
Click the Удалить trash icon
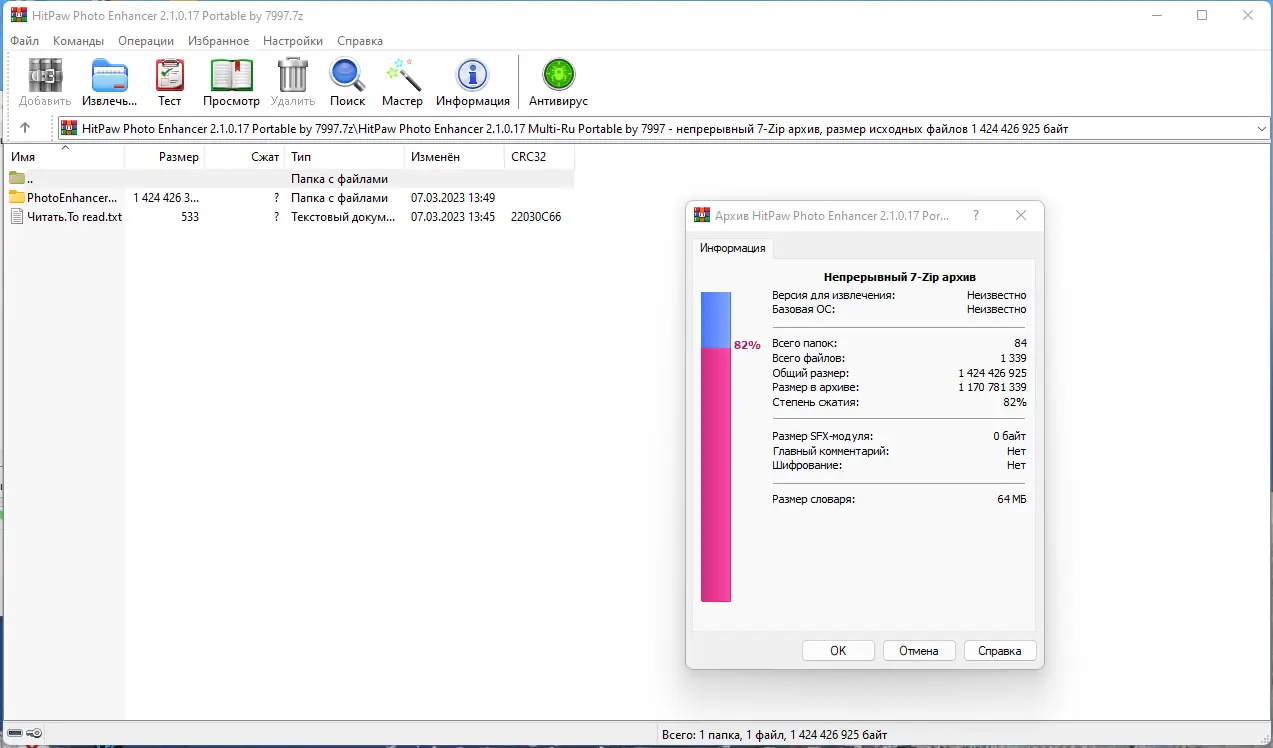pyautogui.click(x=293, y=76)
